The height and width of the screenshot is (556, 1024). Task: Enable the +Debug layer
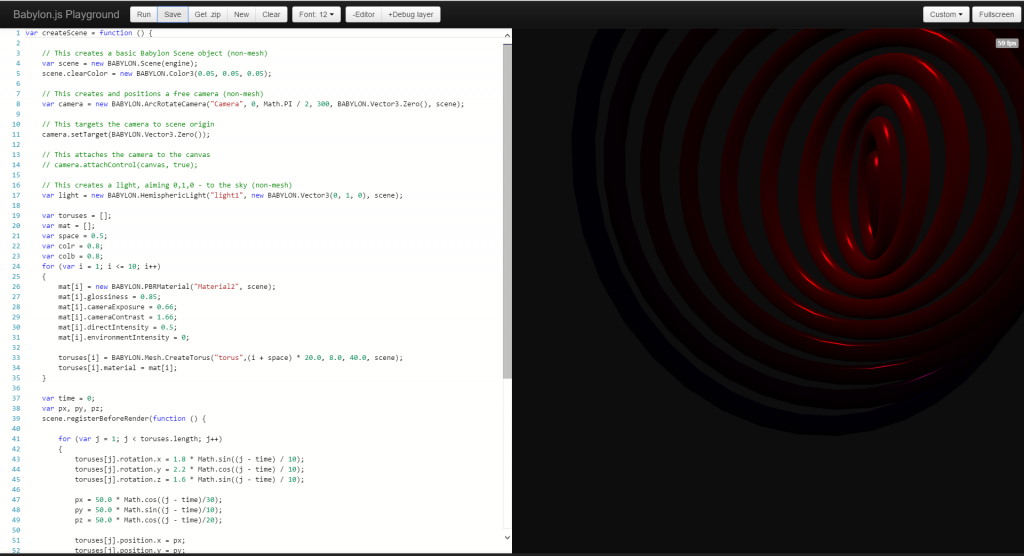pyautogui.click(x=411, y=14)
